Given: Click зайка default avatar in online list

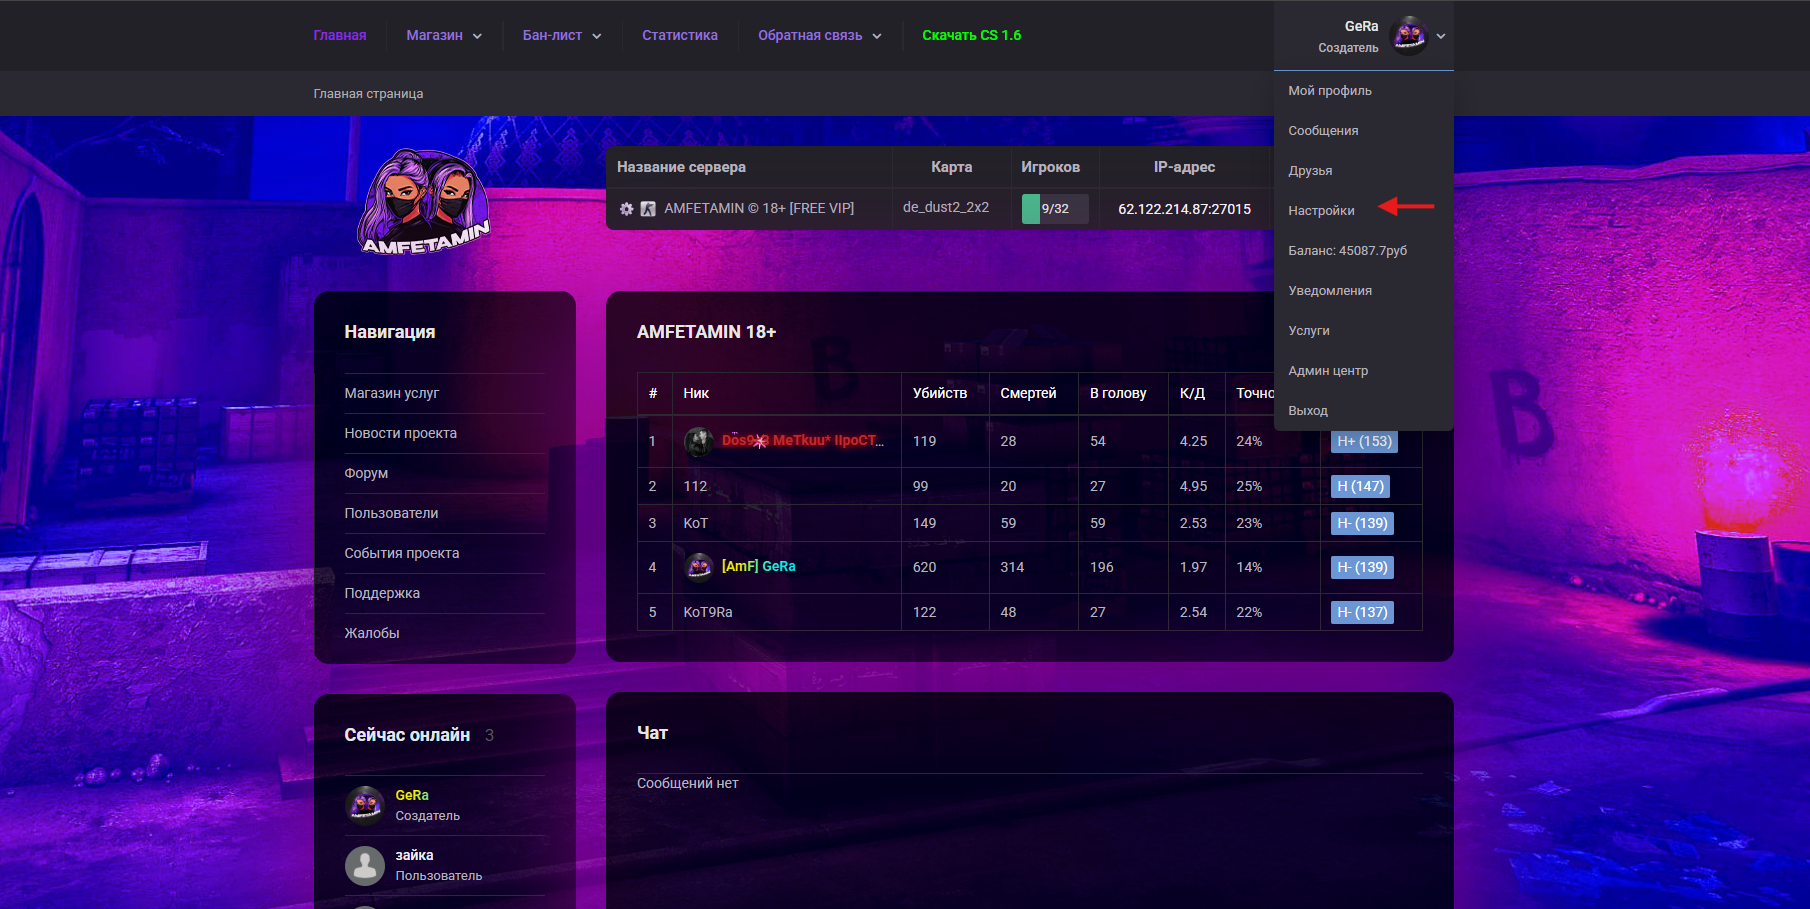Looking at the screenshot, I should point(365,865).
